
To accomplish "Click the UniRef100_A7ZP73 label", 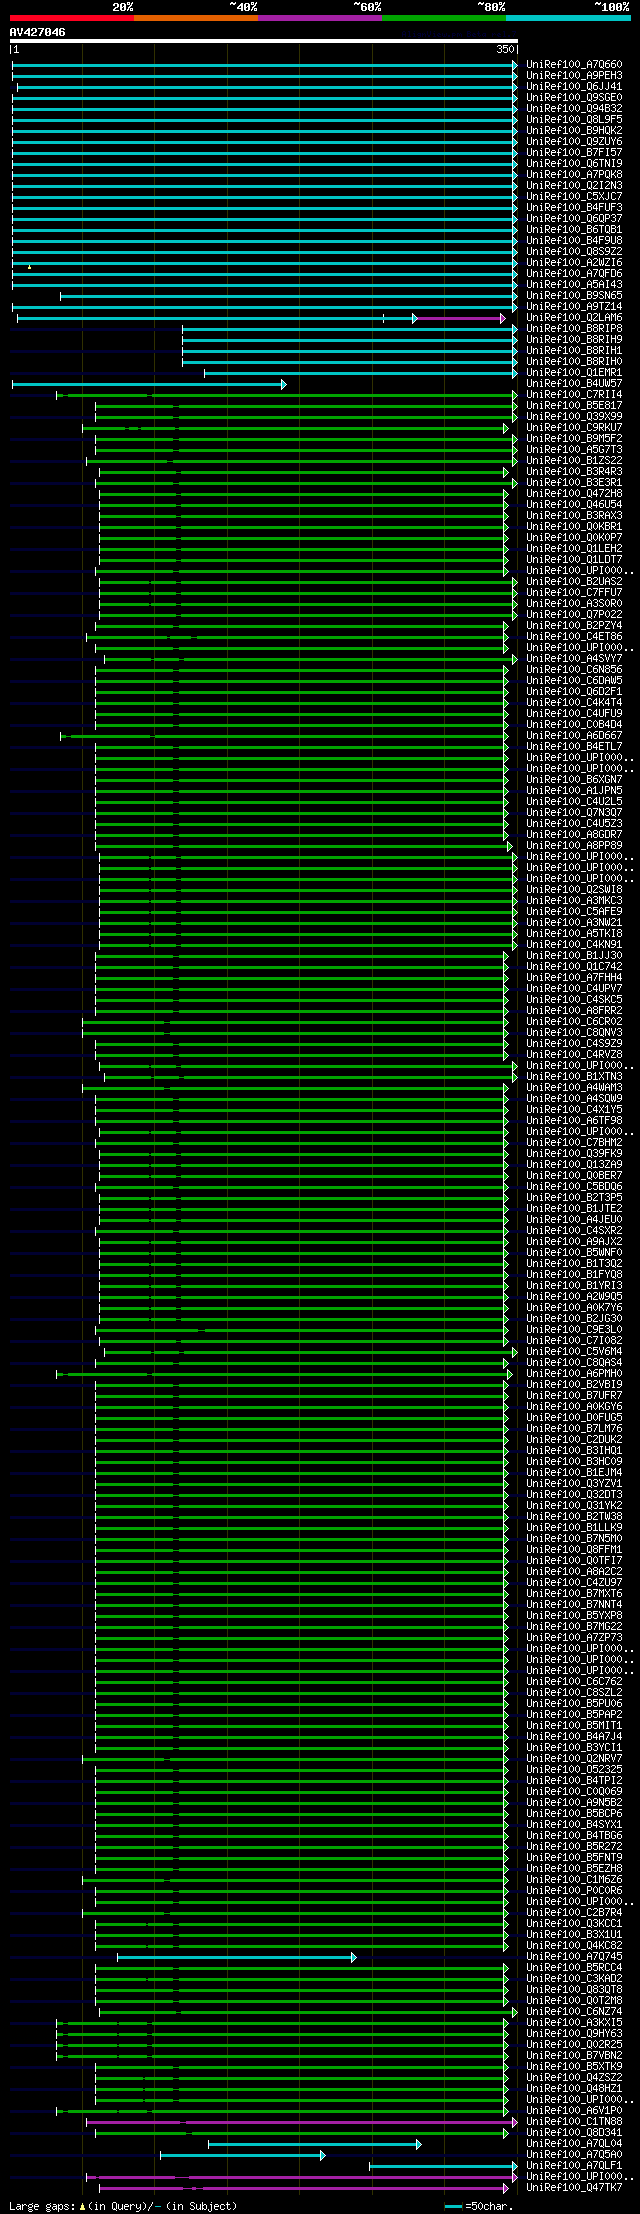I will pos(574,1638).
